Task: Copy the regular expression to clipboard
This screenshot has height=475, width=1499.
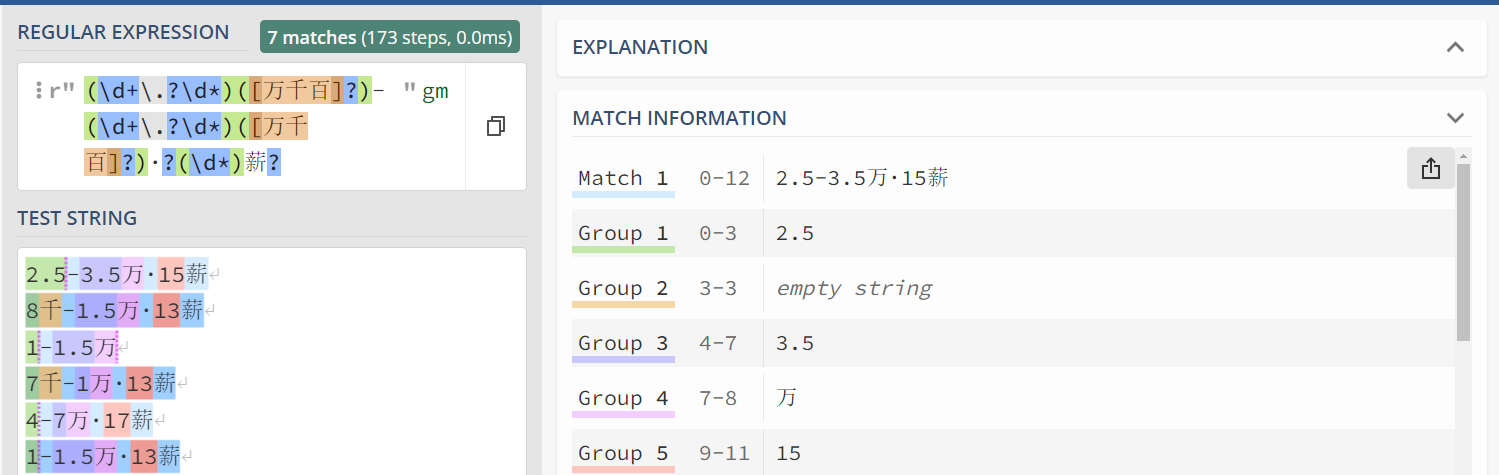Action: [495, 126]
